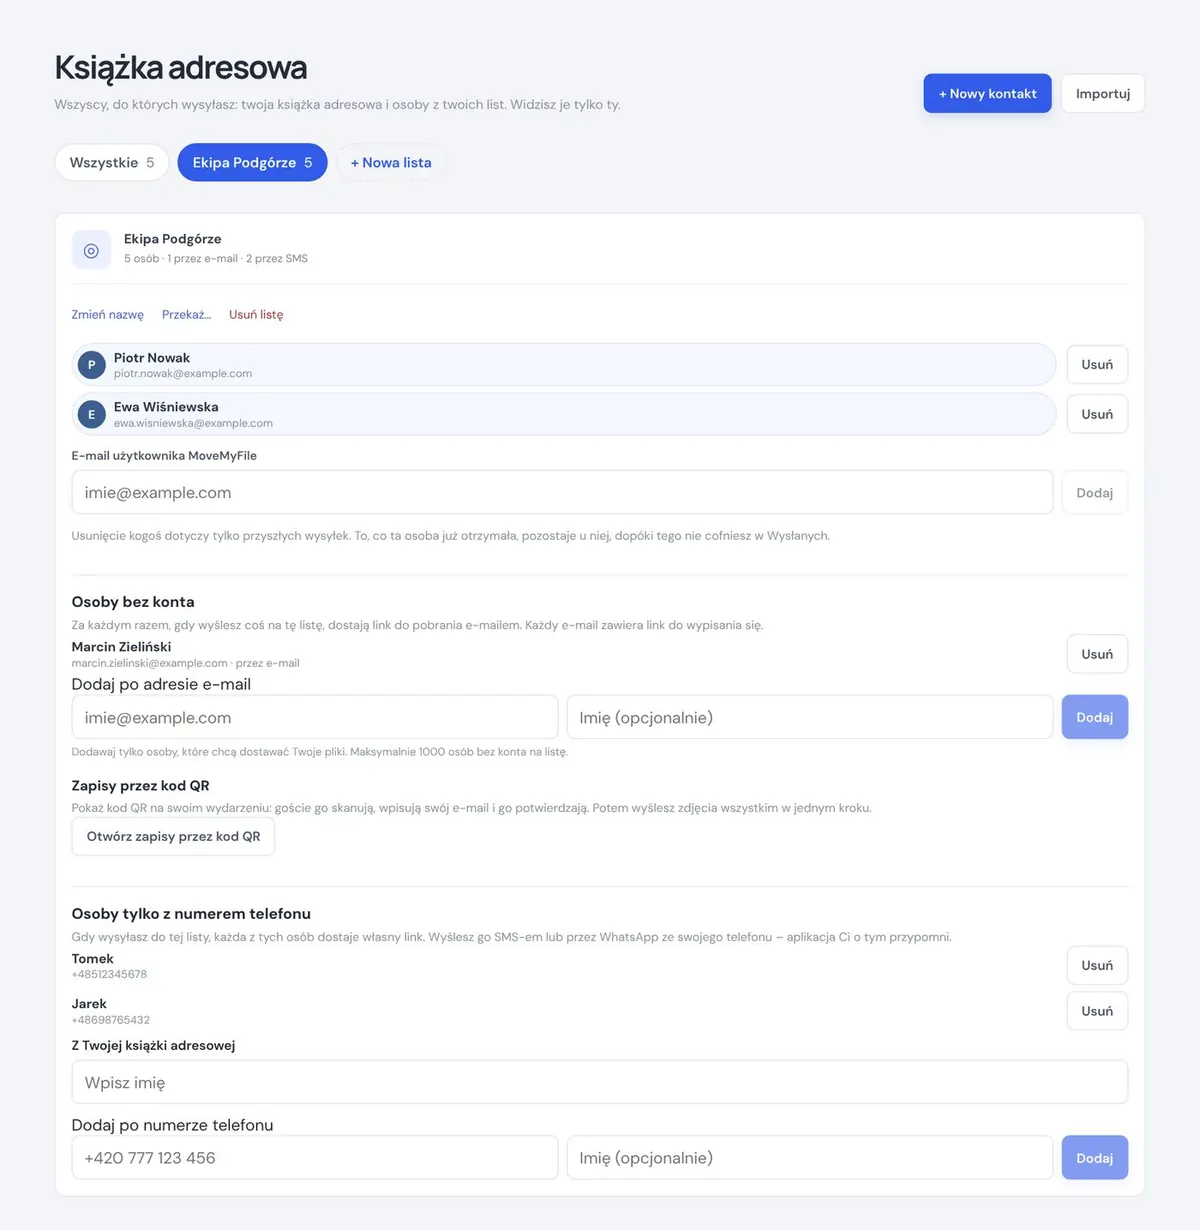Switch to the Ekipa Podgórze tab
This screenshot has width=1200, height=1230.
coord(252,162)
